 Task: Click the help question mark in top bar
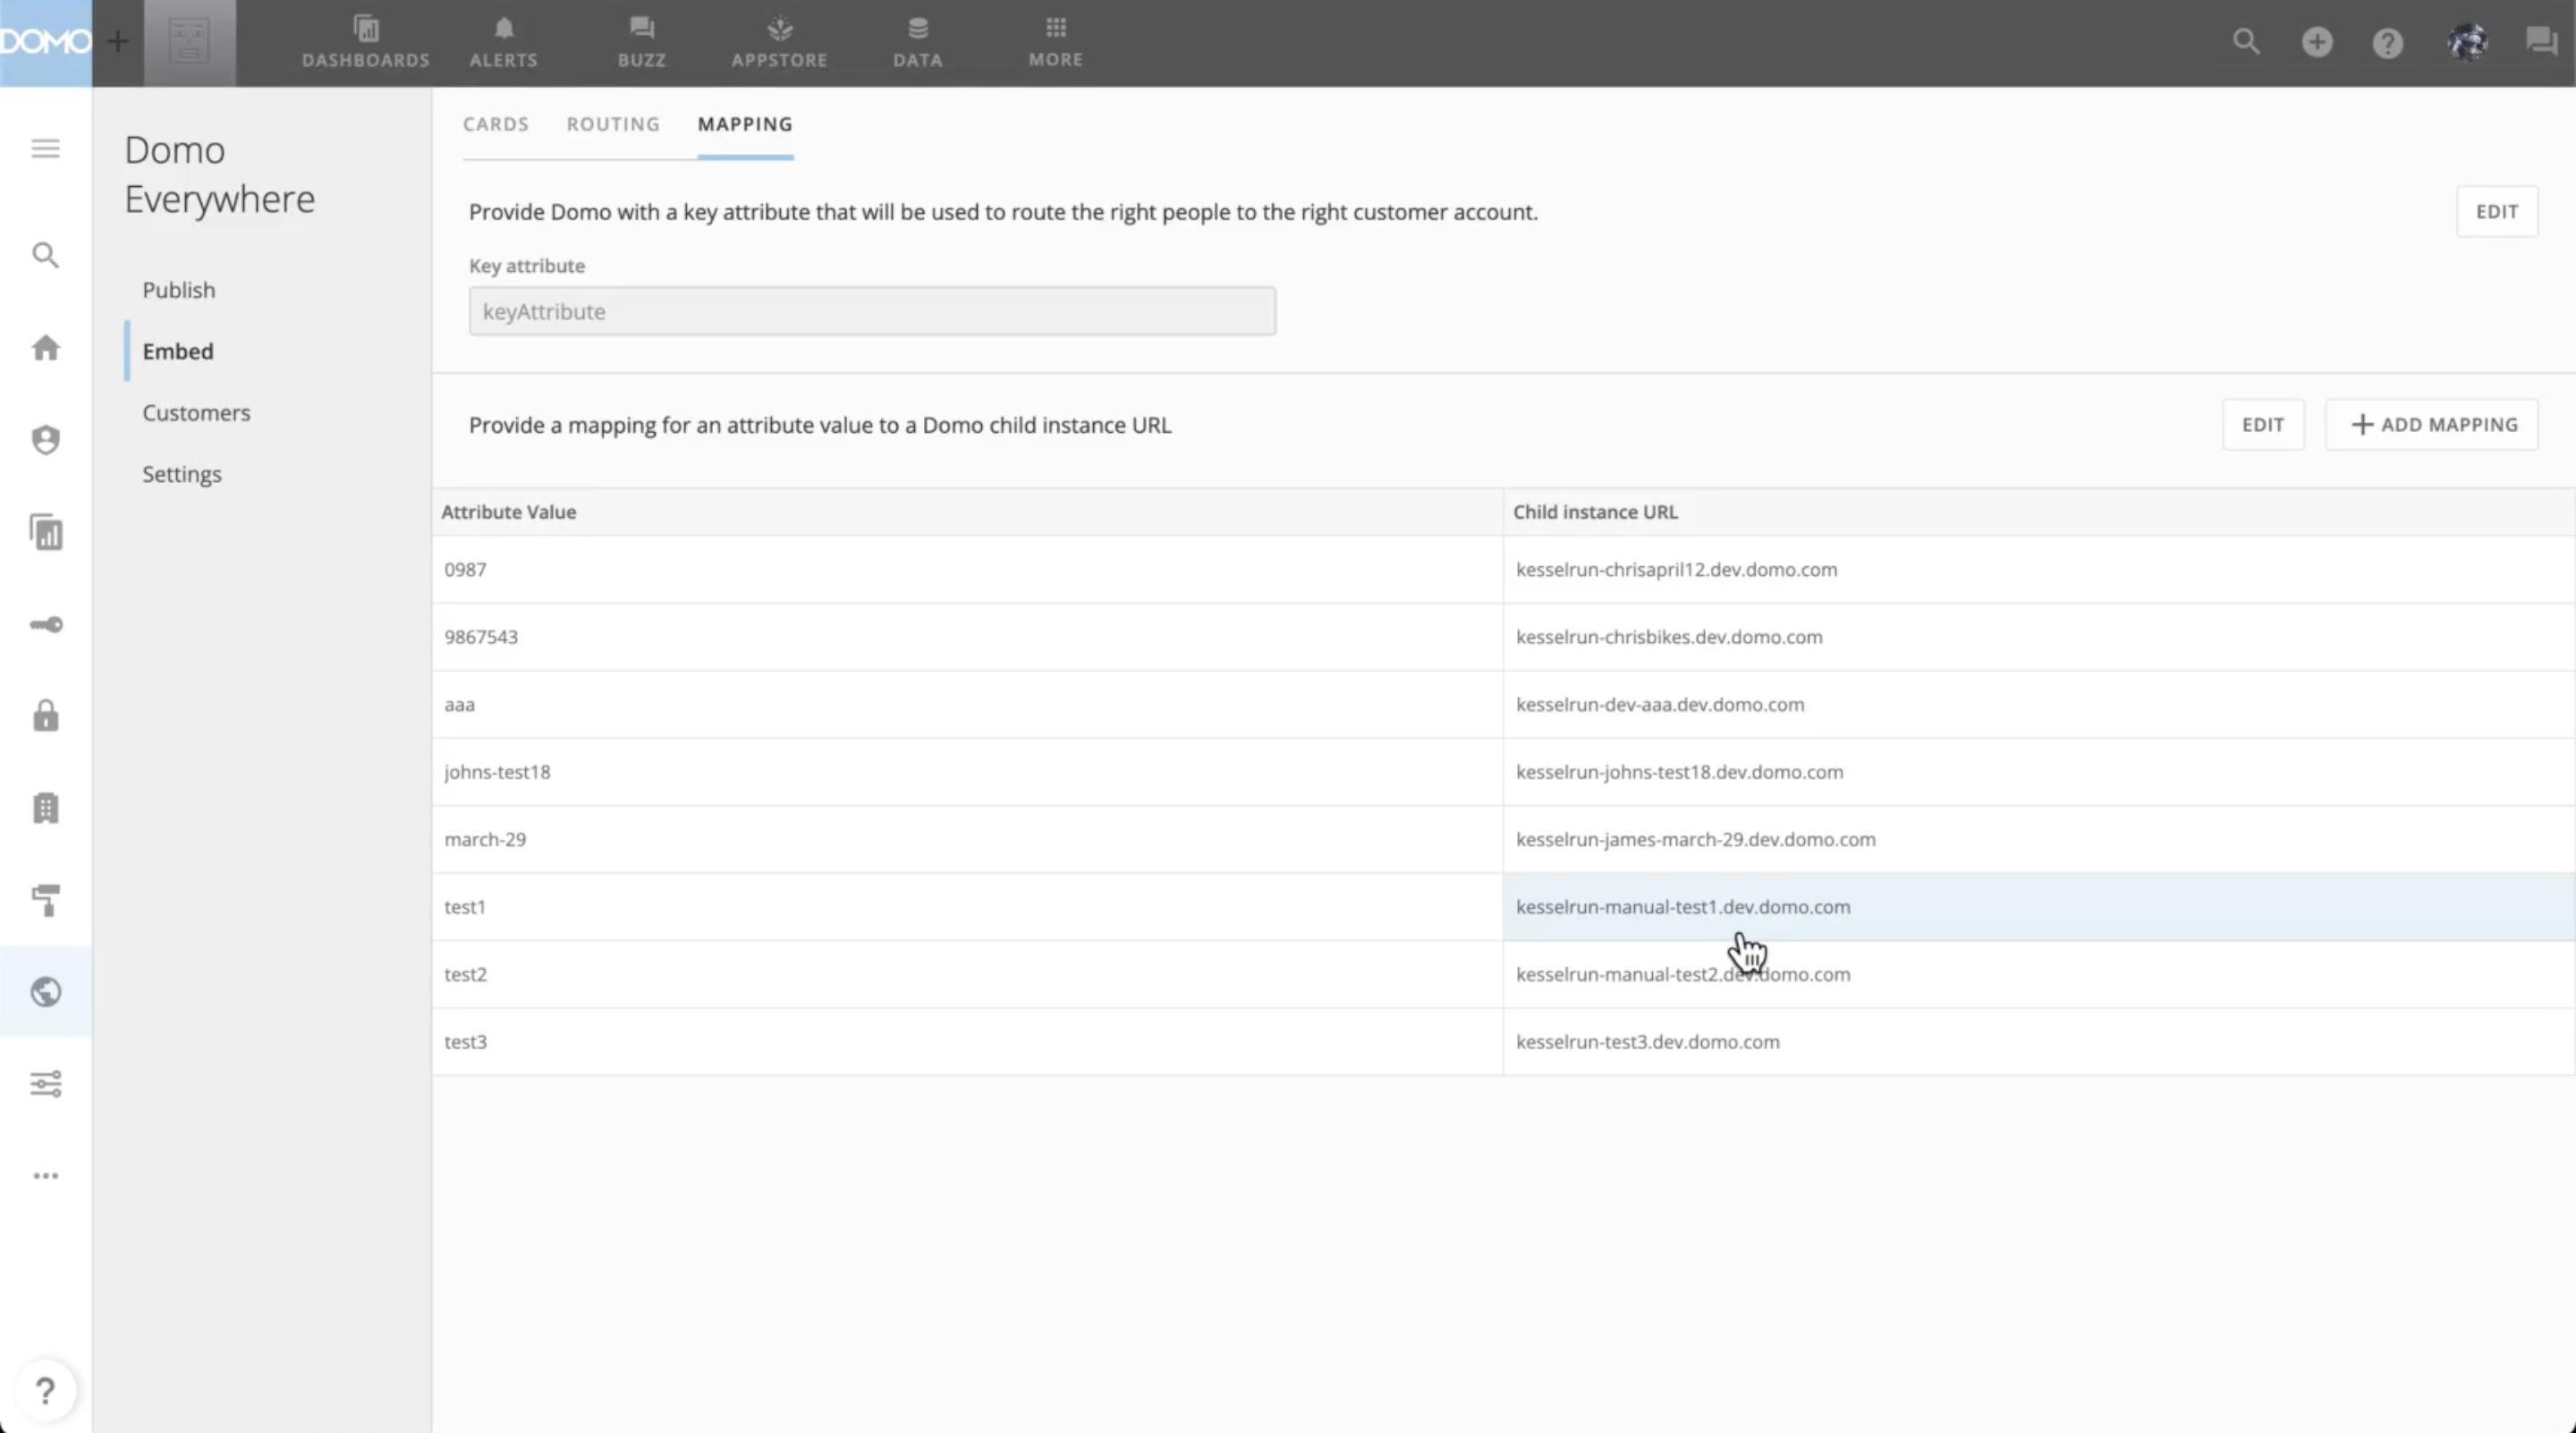2387,42
